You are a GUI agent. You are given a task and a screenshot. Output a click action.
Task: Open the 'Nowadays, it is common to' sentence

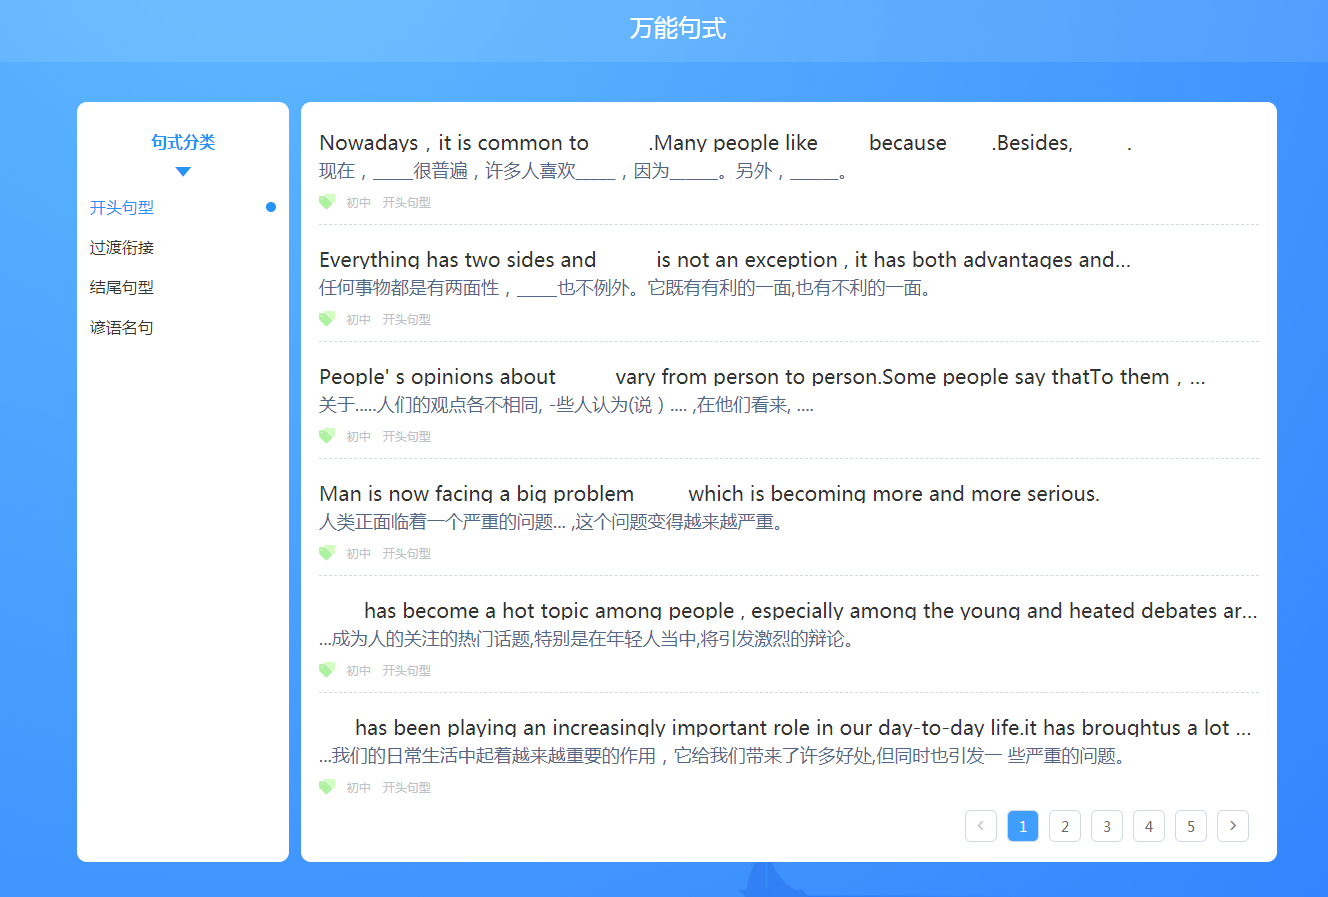(454, 143)
